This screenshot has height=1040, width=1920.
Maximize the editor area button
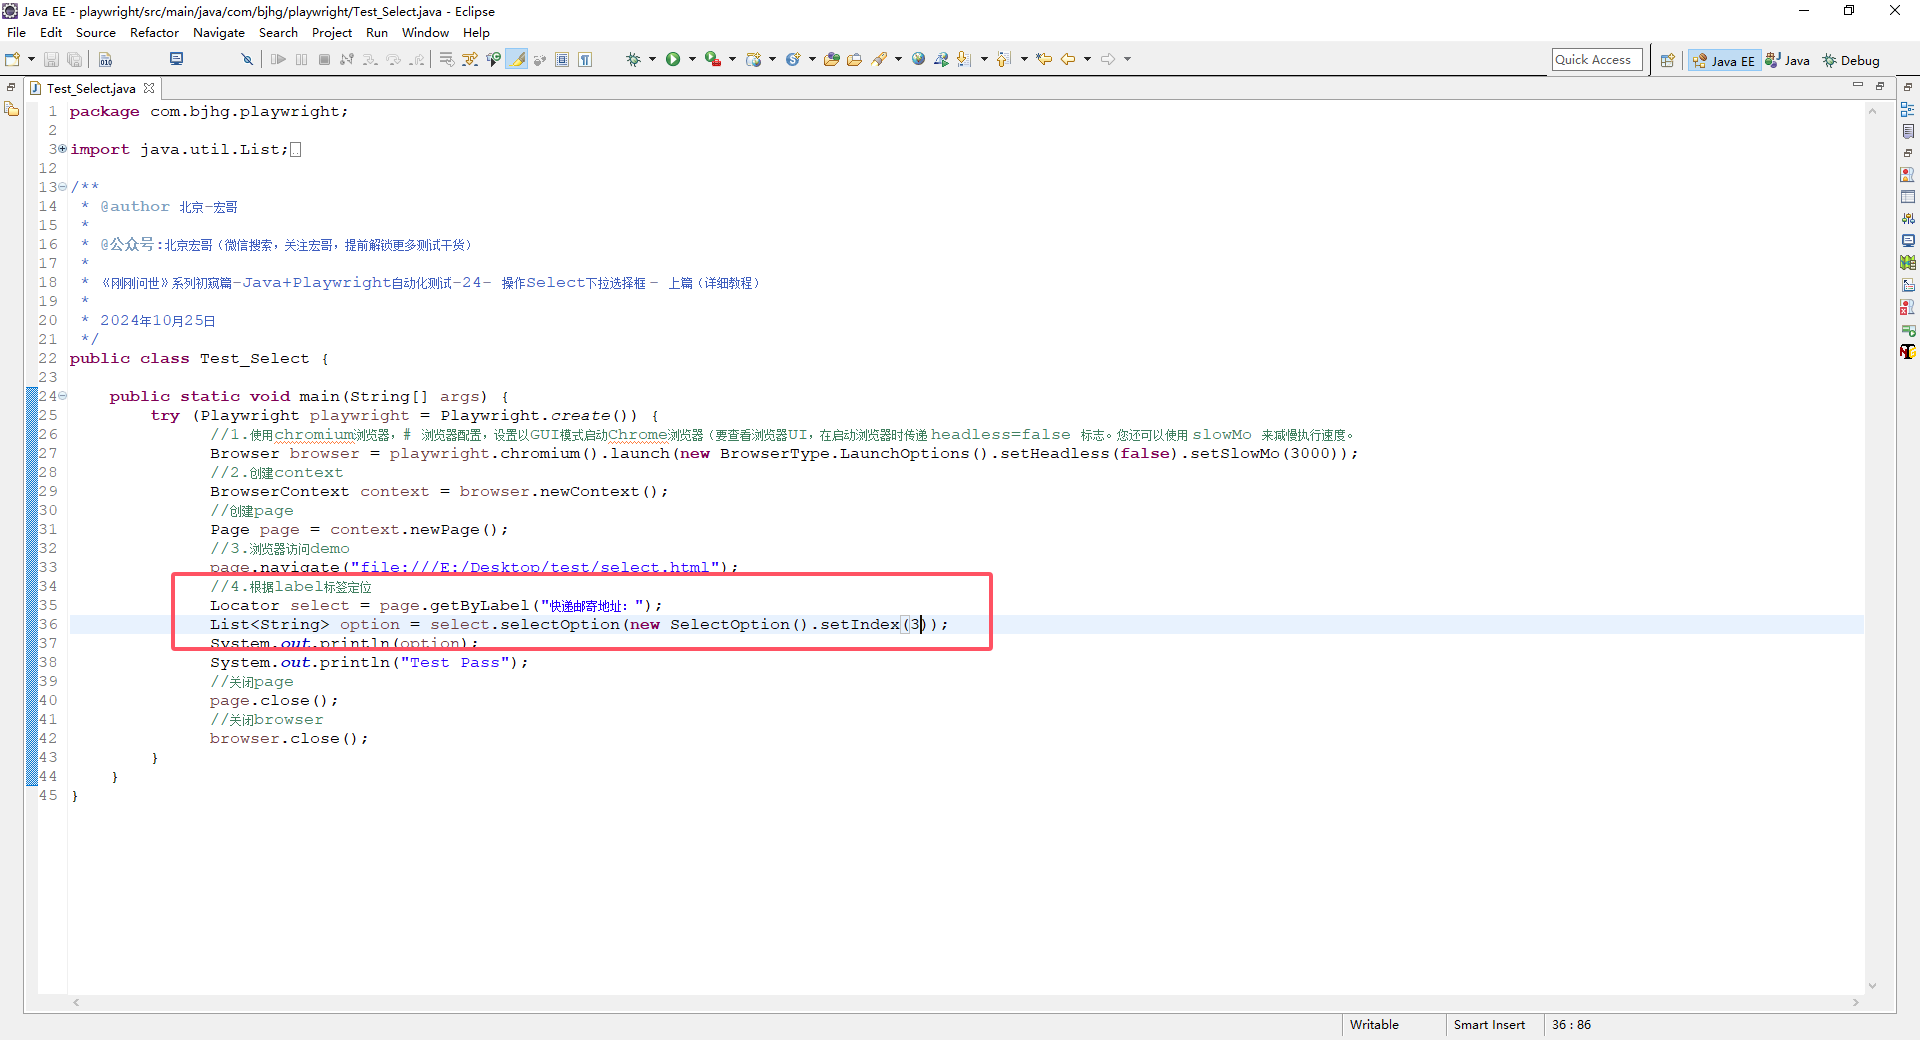coord(1880,87)
